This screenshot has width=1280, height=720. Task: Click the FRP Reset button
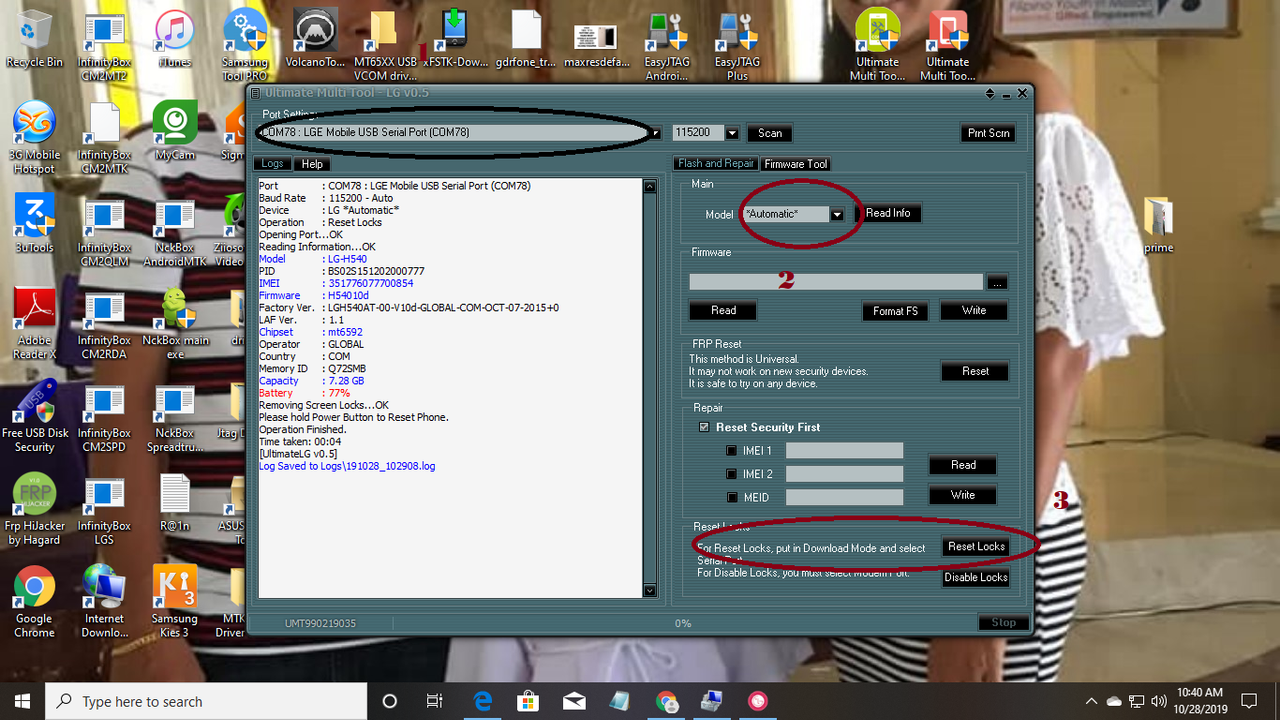(x=975, y=371)
